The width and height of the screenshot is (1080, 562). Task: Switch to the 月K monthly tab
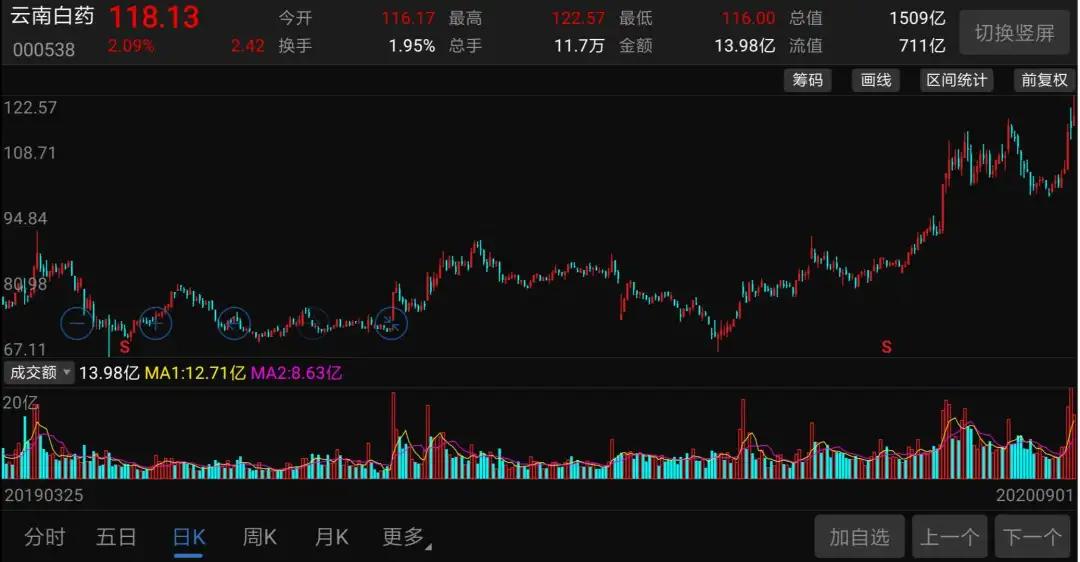coord(331,537)
